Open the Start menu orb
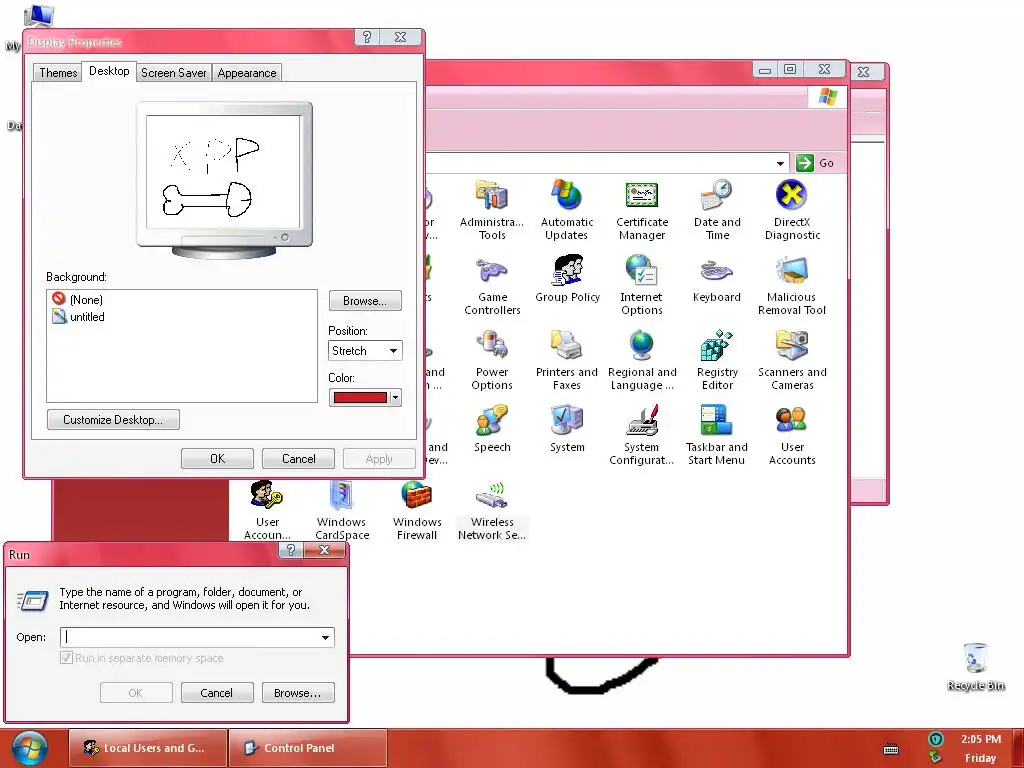1024x768 pixels. 29,748
